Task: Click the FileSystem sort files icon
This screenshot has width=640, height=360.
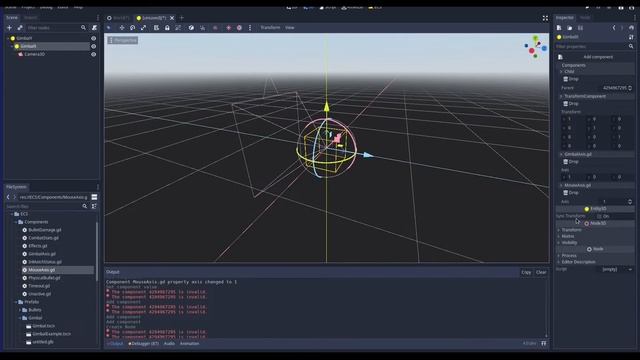Action: click(94, 206)
